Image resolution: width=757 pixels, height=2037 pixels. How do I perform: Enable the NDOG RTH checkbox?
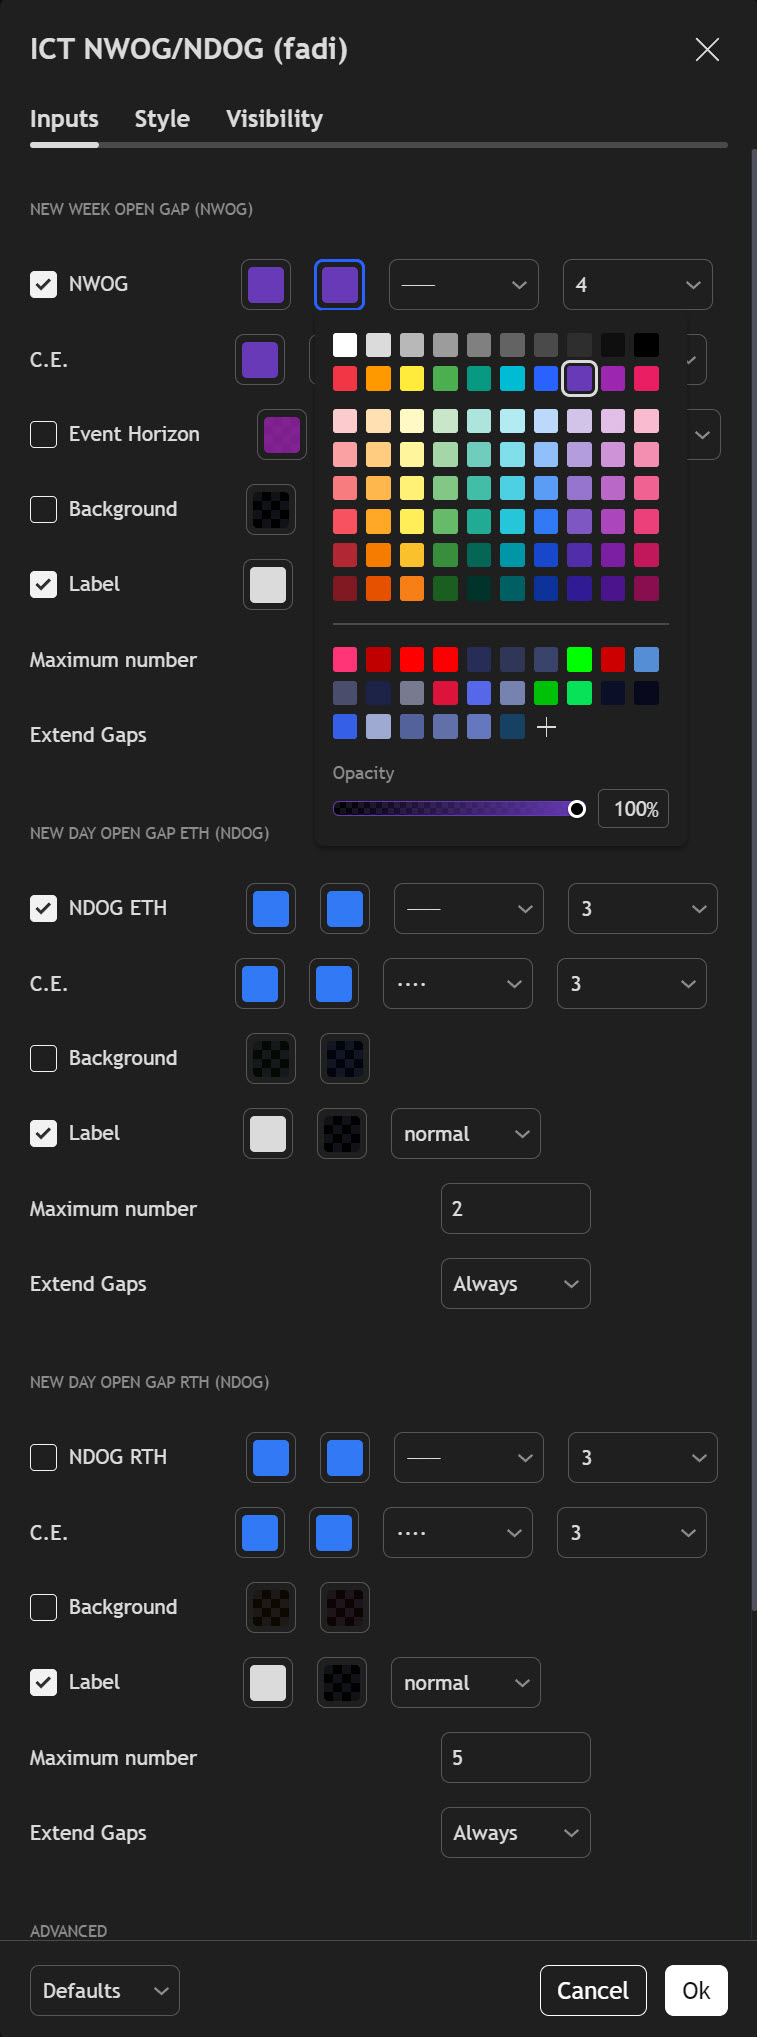pos(43,1457)
